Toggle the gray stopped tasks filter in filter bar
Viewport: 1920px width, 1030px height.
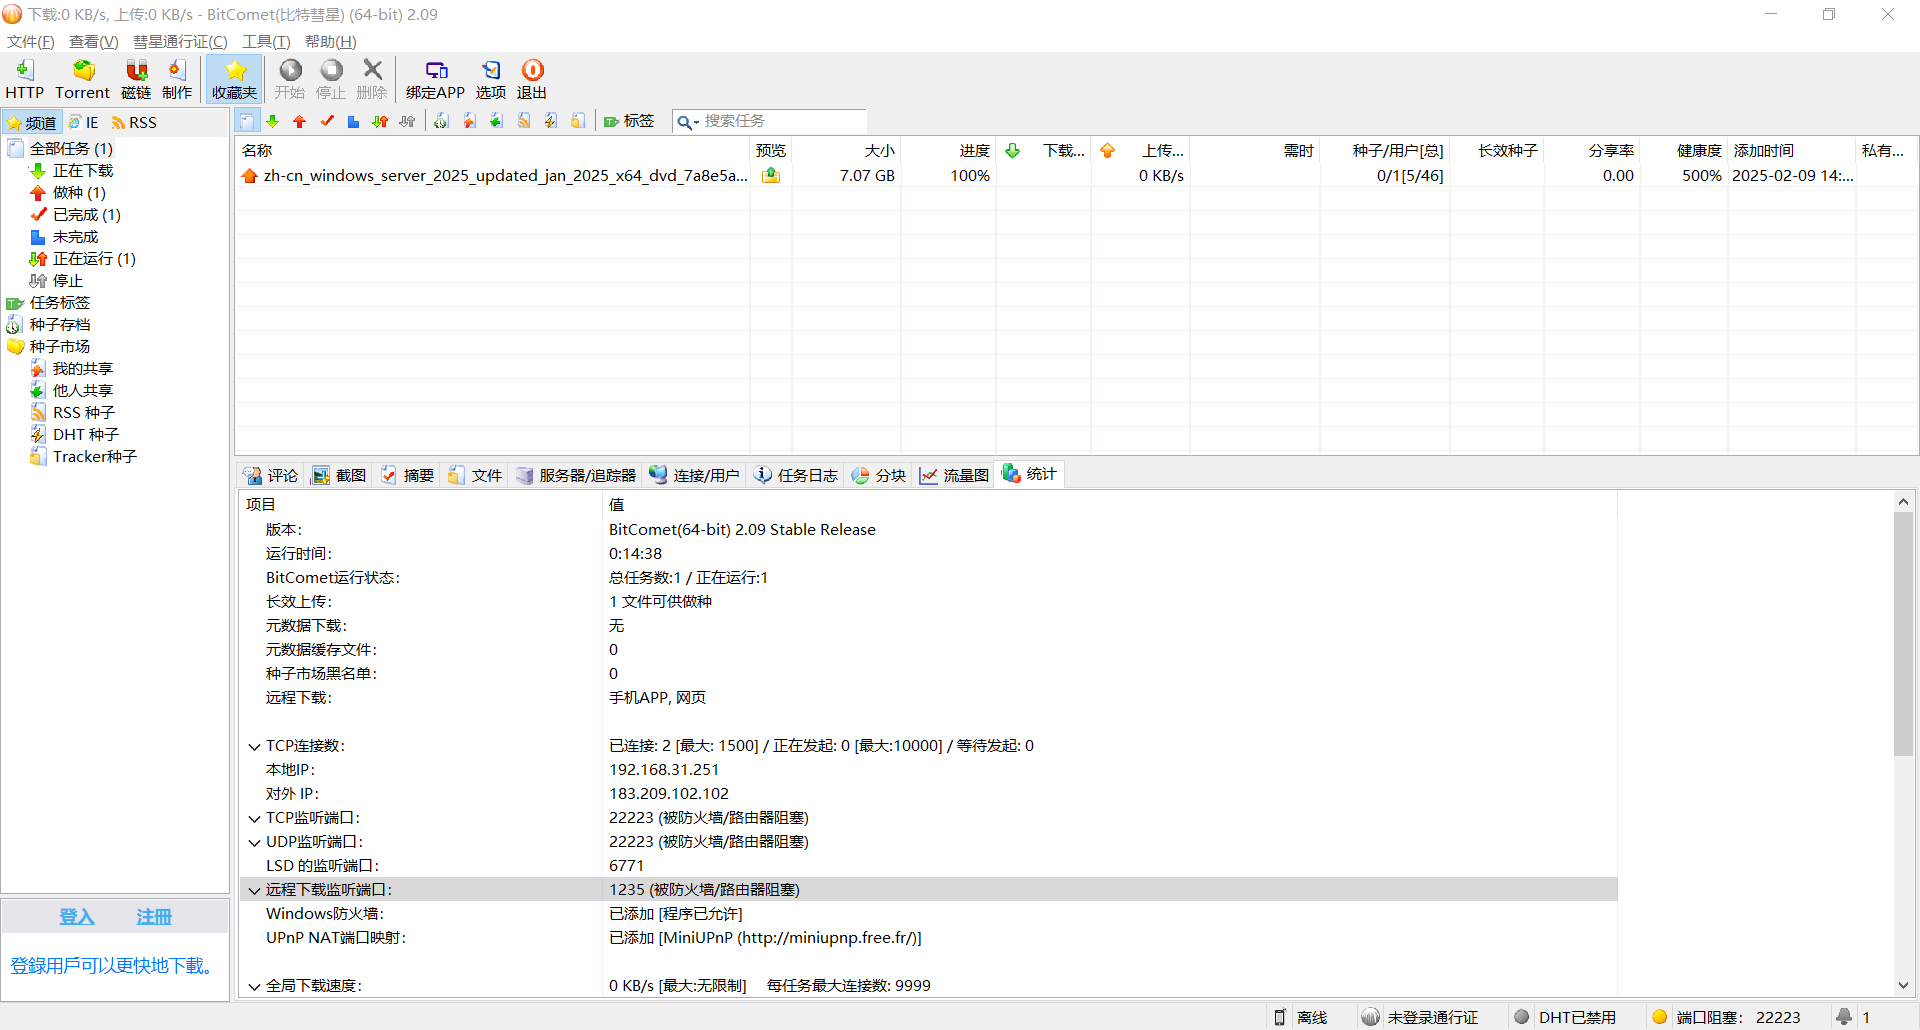click(x=407, y=121)
